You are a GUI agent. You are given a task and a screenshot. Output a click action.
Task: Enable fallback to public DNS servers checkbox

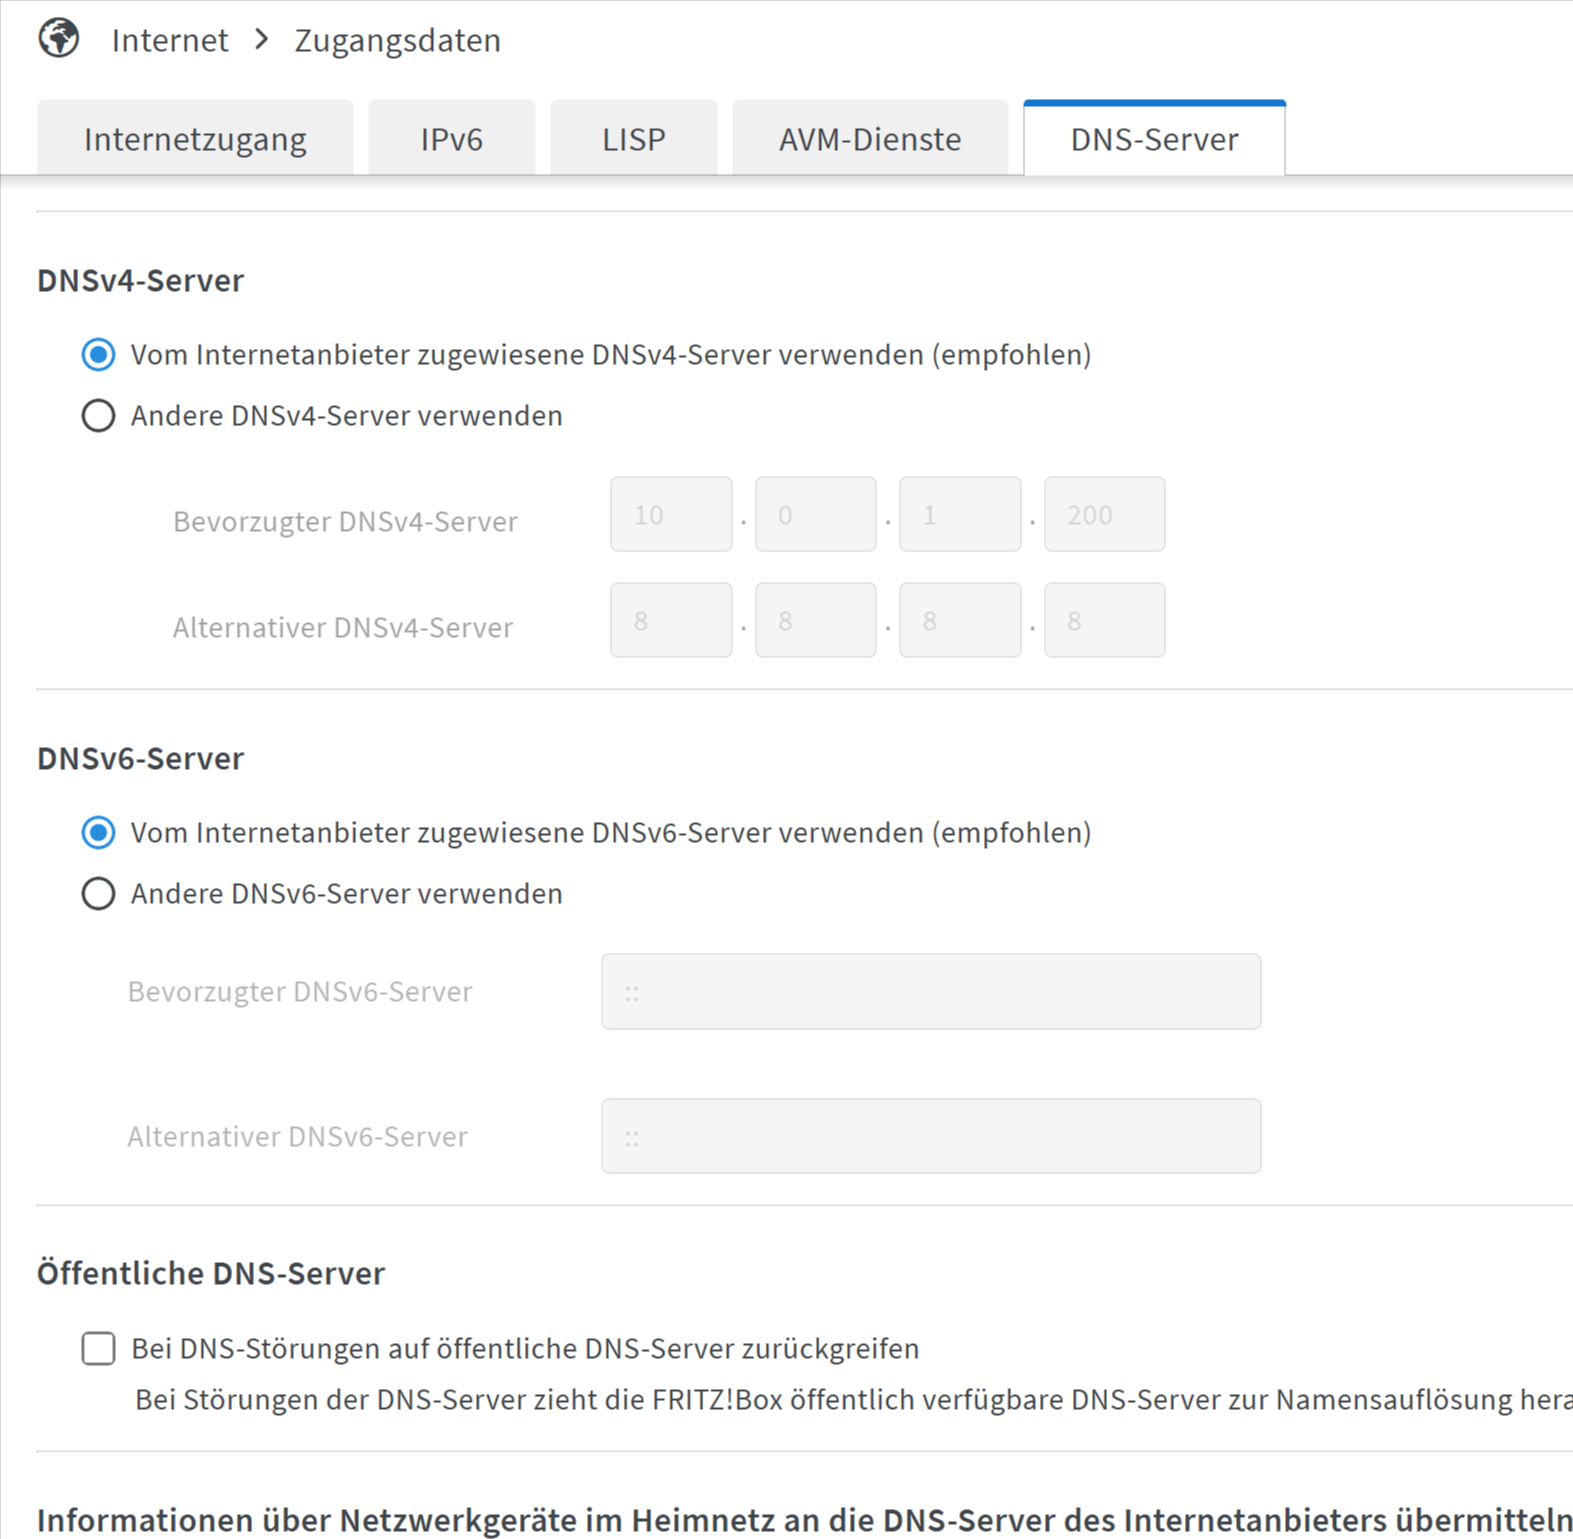[98, 1348]
